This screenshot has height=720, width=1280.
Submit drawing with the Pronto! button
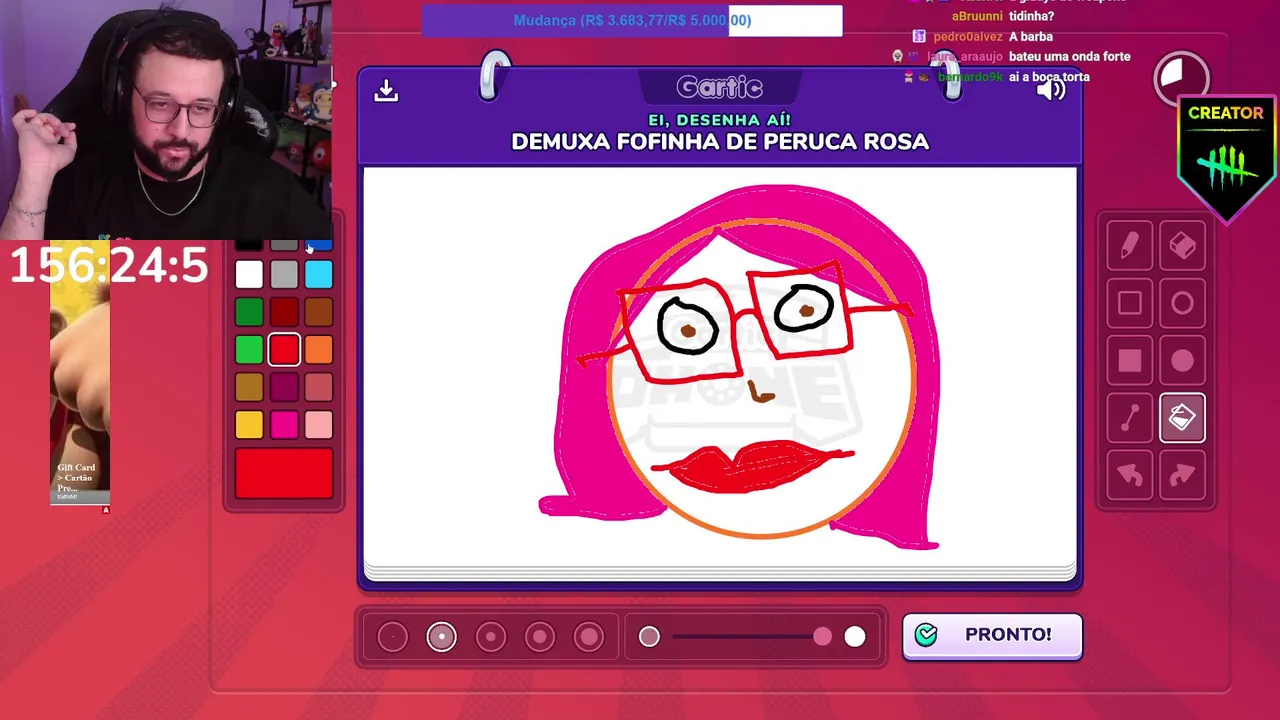point(992,635)
